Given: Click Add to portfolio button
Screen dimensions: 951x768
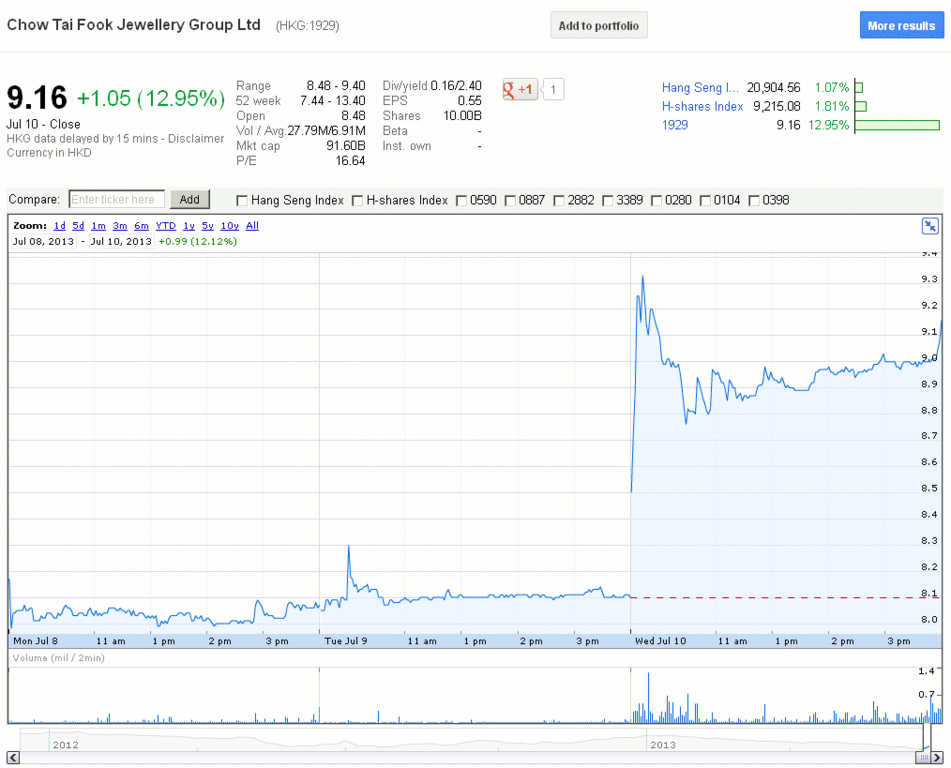Looking at the screenshot, I should 599,25.
